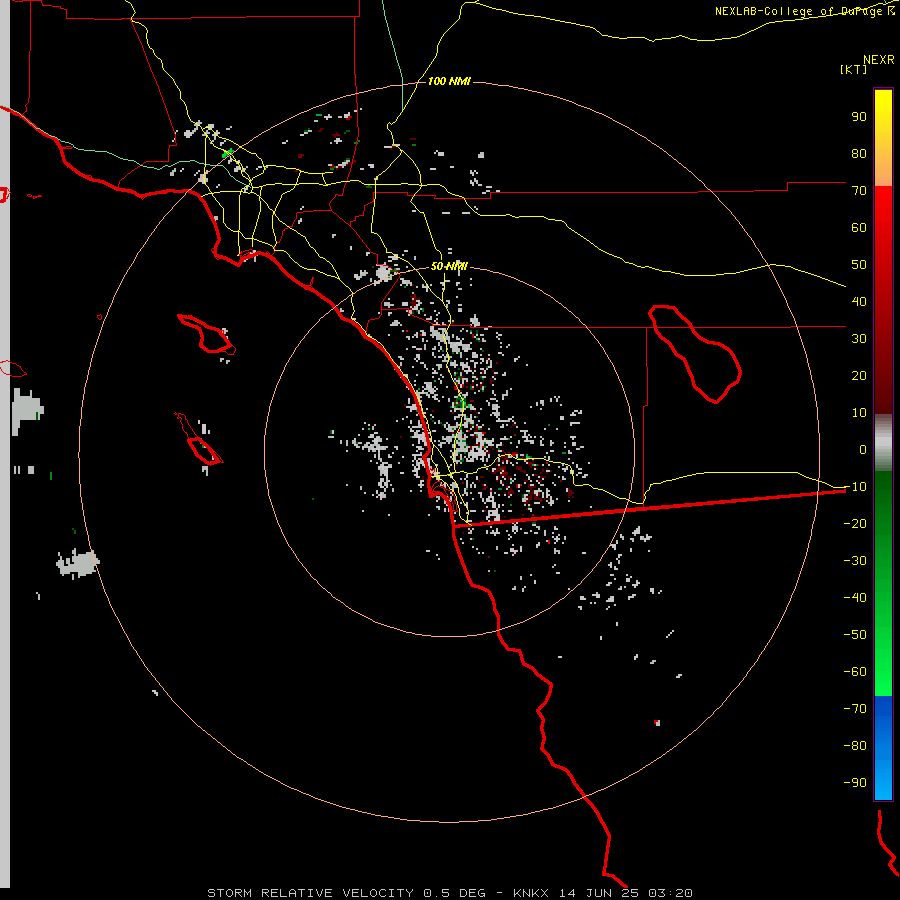Screen dimensions: 900x900
Task: Click the -50 knot value on scale
Action: (x=855, y=634)
